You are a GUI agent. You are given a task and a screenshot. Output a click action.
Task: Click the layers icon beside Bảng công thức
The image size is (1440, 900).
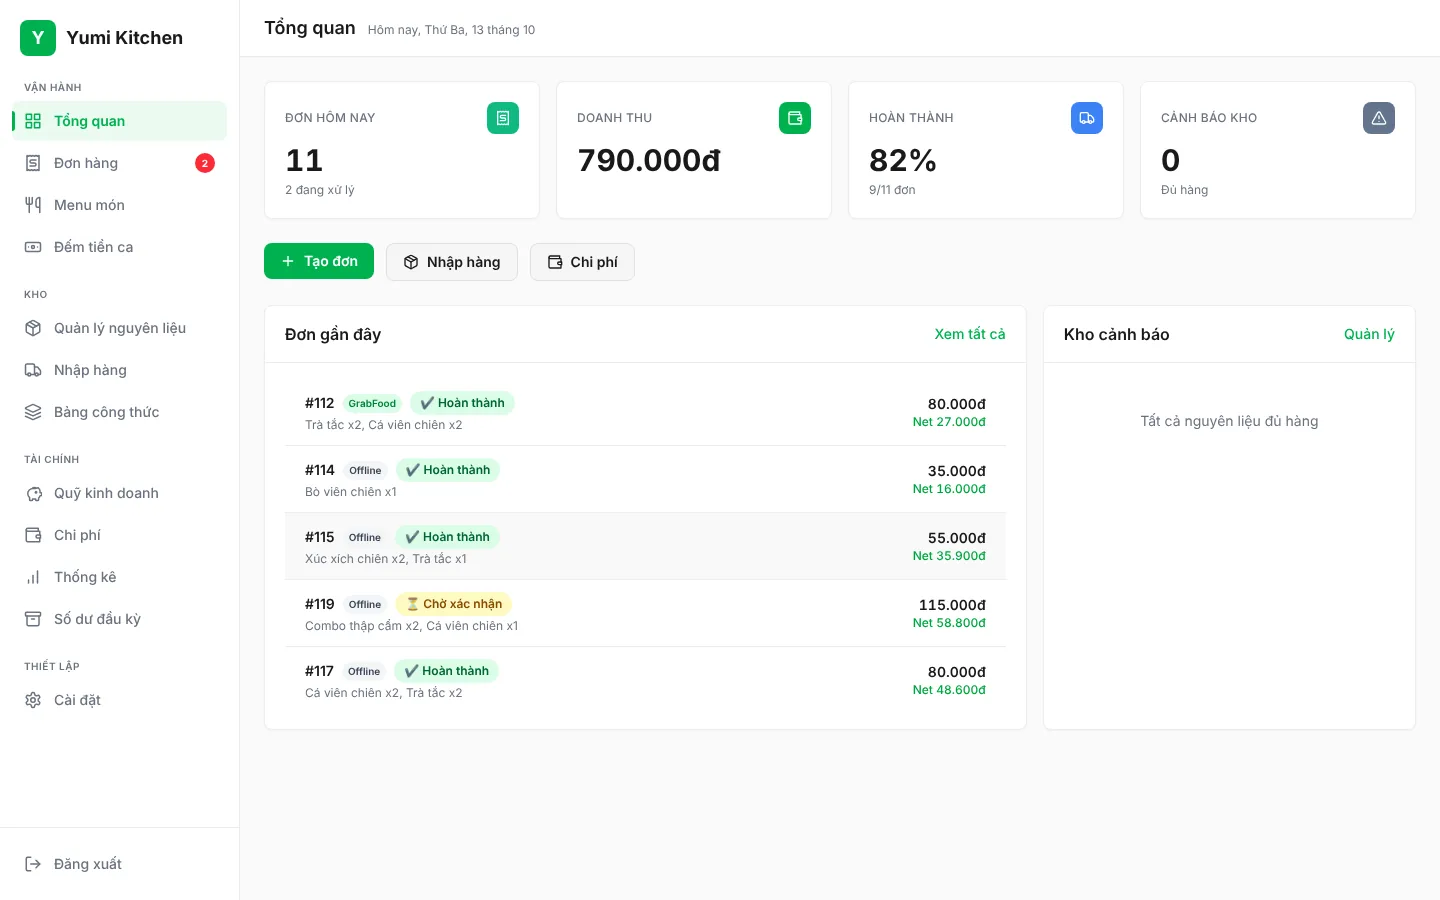click(33, 412)
